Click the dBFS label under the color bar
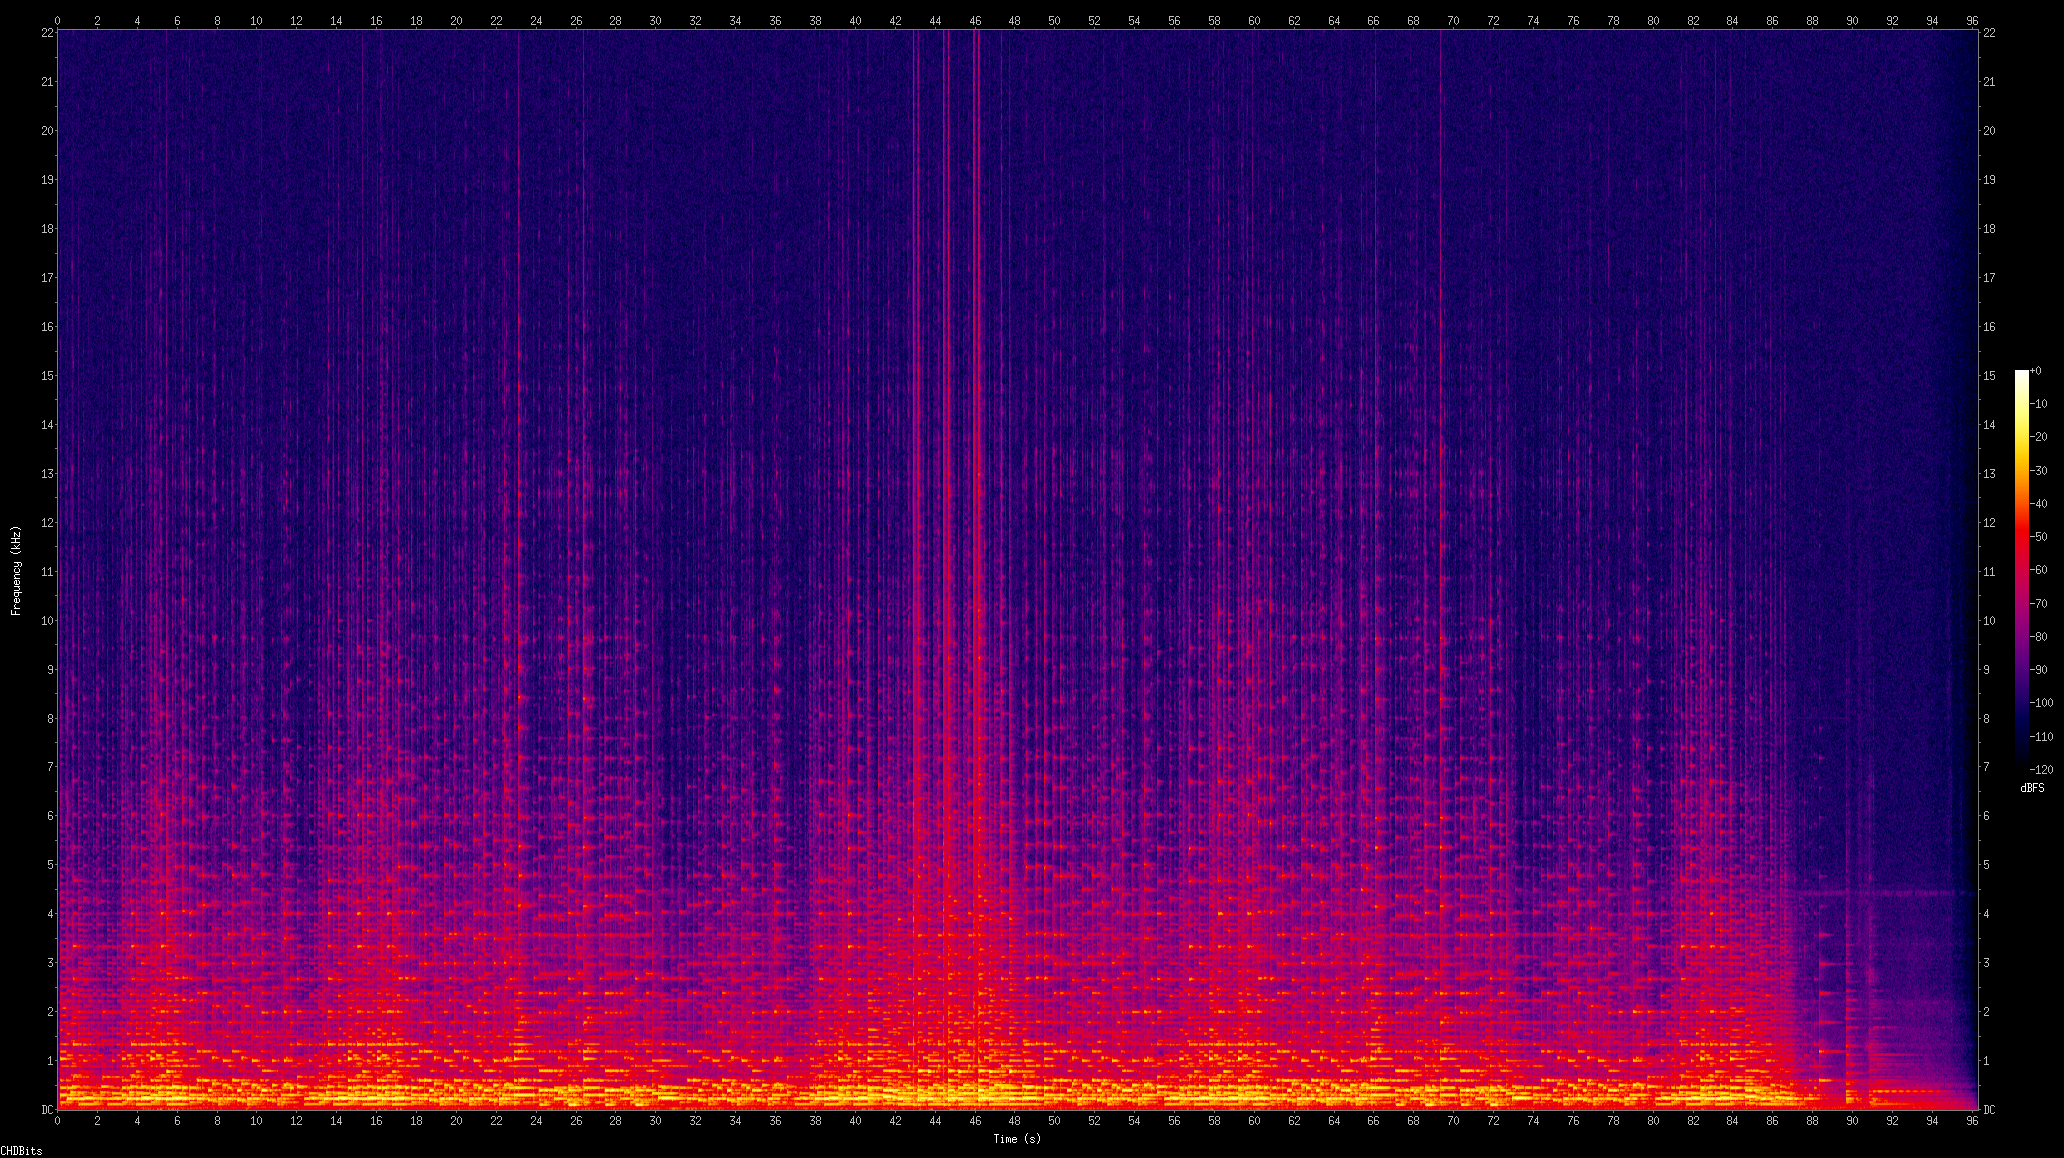 (x=2032, y=788)
